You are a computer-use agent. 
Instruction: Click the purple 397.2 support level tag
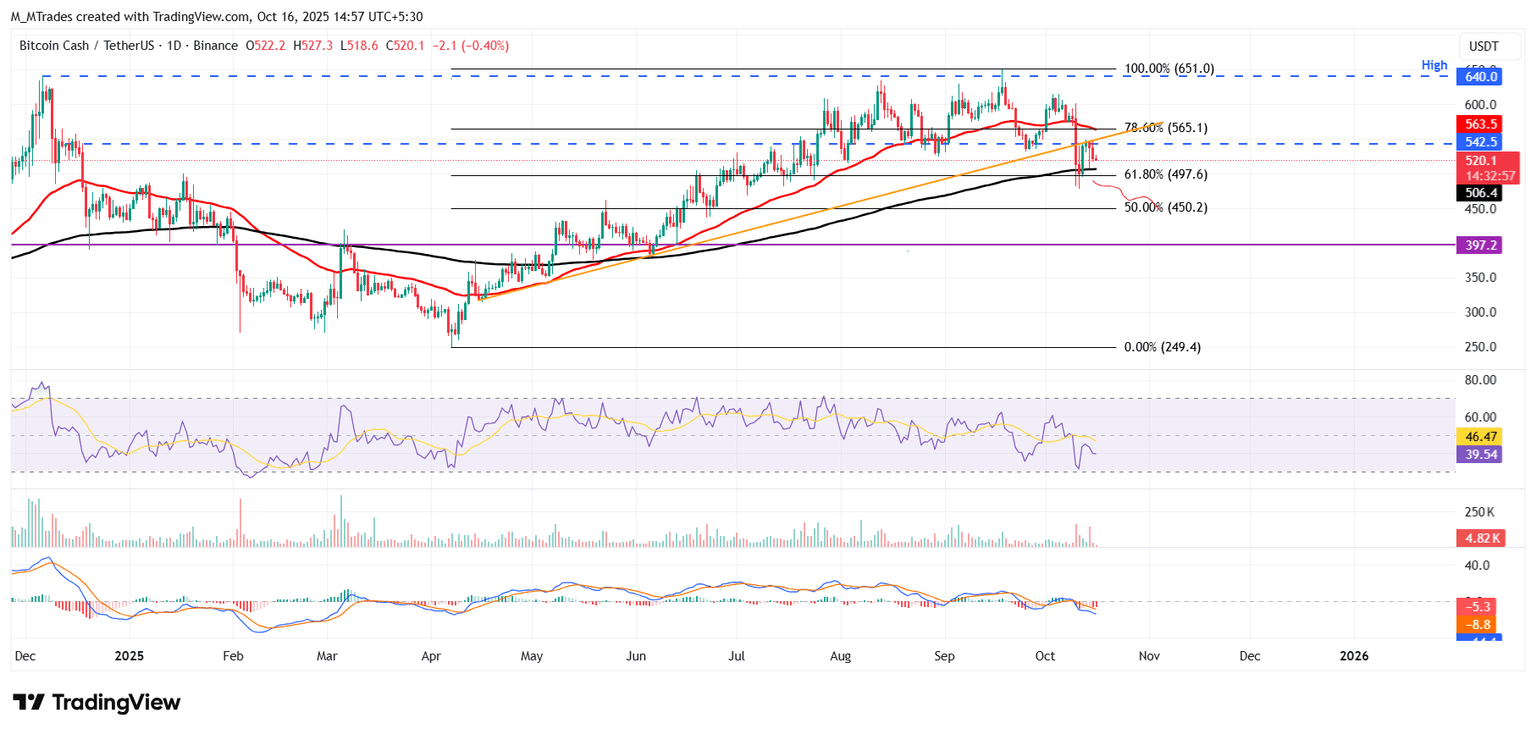pyautogui.click(x=1480, y=244)
